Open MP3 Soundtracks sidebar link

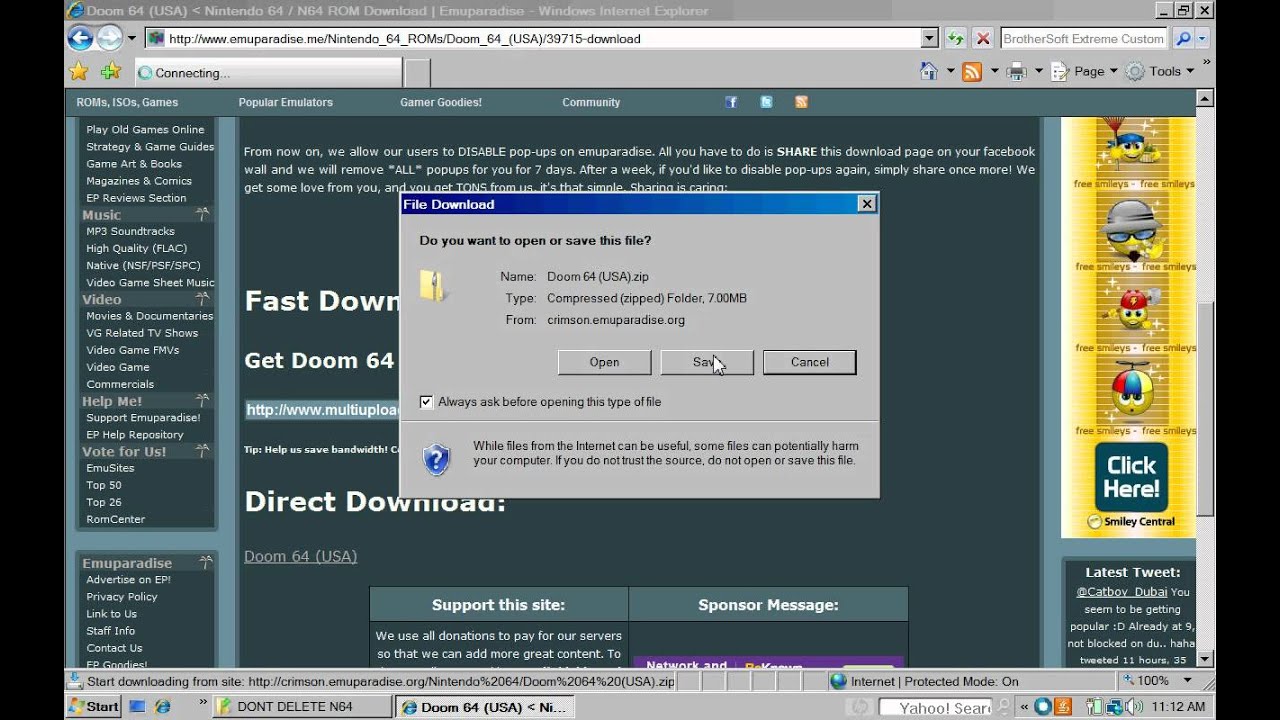[130, 231]
